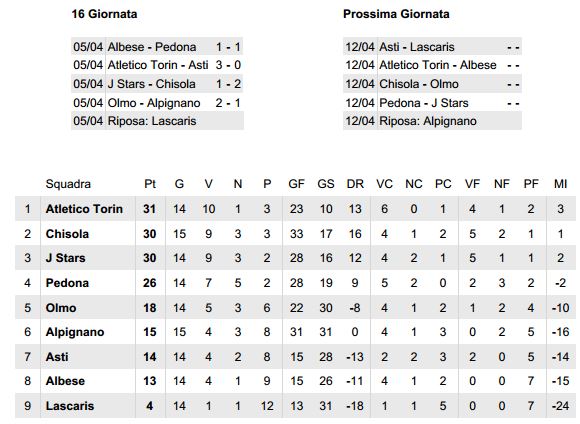
Task: Select the Albese row in the standings
Action: 295,381
